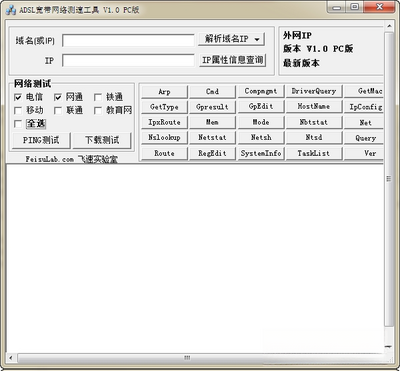This screenshot has width=400, height=371.
Task: Click the FeisuLab.com 飞速实验室 text
Action: pyautogui.click(x=72, y=159)
